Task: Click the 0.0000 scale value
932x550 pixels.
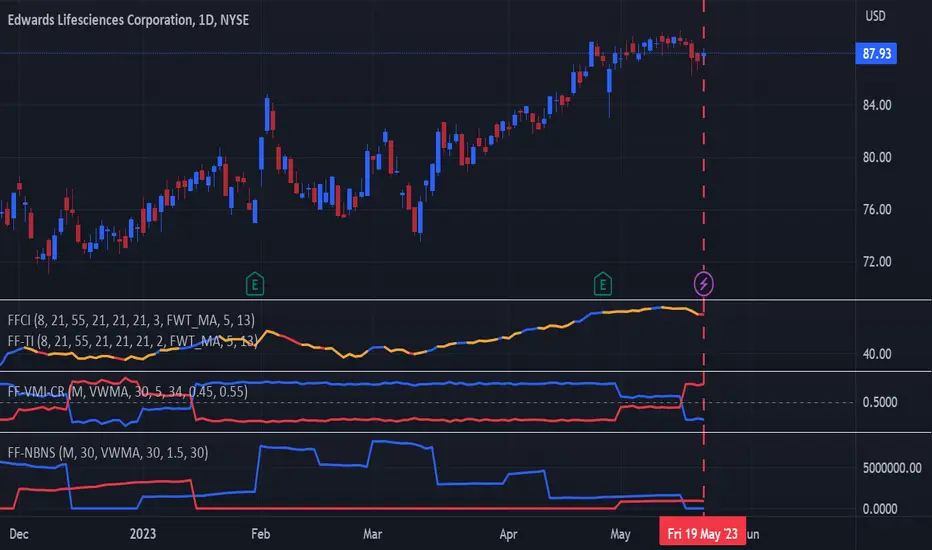Action: coord(880,509)
